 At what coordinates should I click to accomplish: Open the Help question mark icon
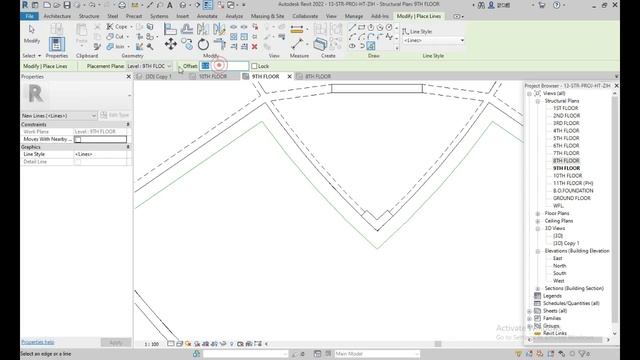coord(556,5)
